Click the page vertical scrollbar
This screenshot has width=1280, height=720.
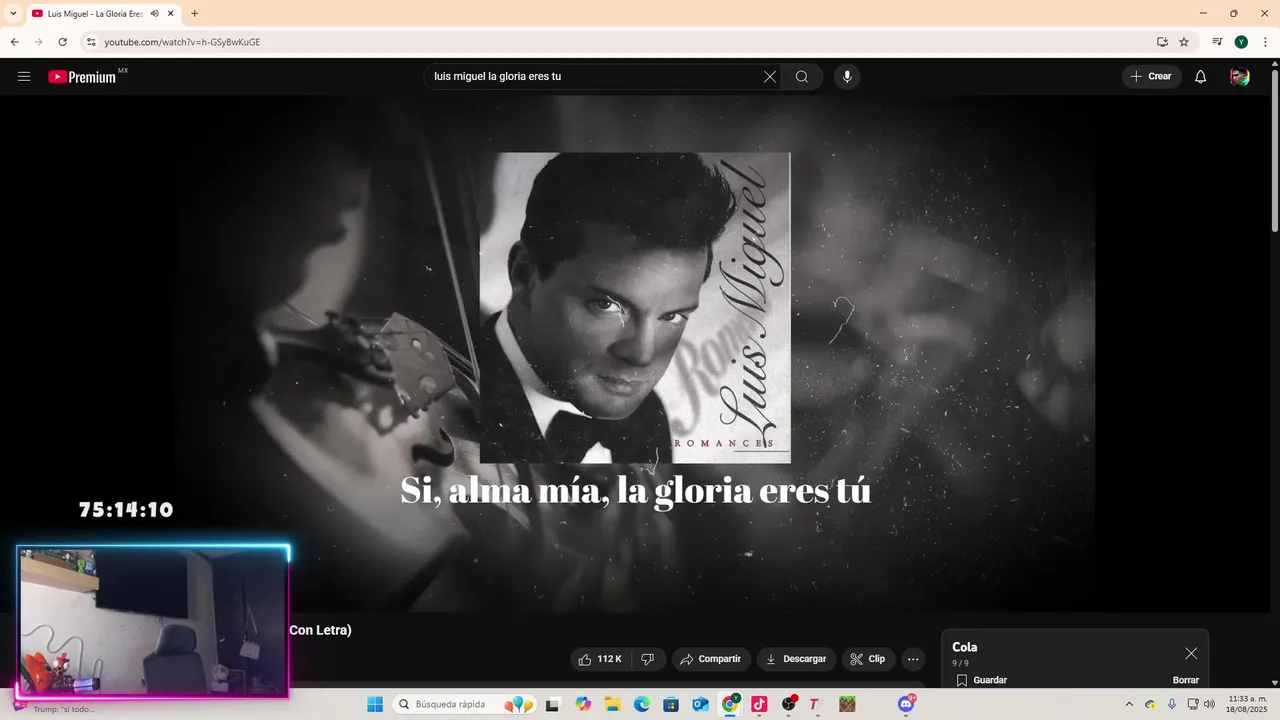pos(1274,150)
